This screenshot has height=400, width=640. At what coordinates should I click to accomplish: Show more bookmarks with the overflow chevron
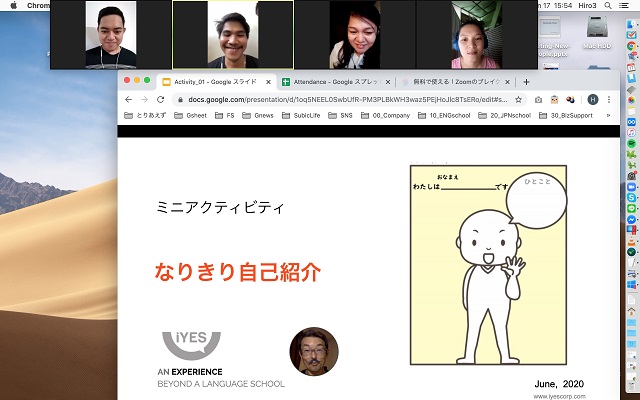click(608, 116)
